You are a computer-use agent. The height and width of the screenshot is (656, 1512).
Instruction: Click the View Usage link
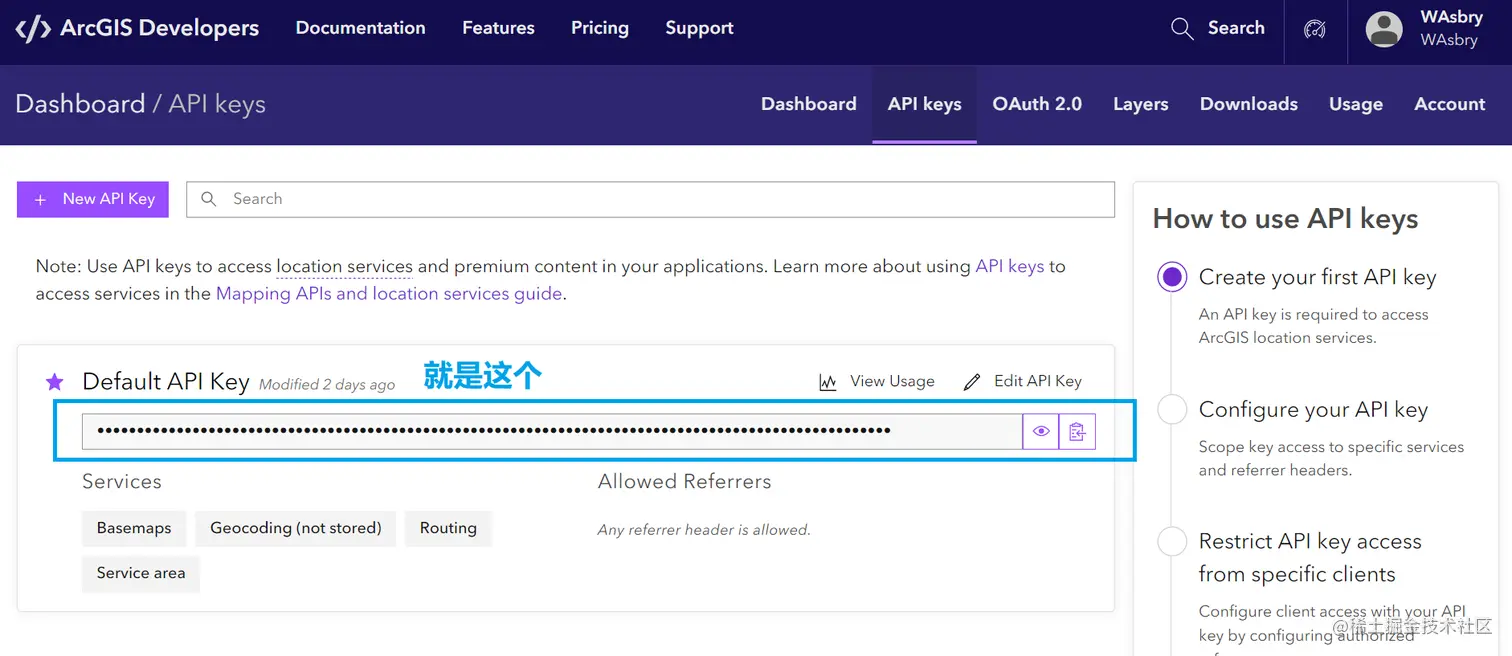877,381
